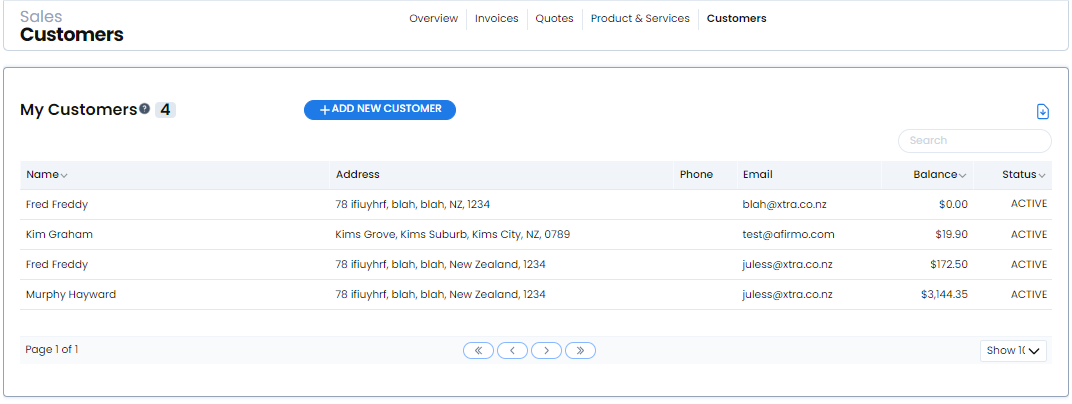The height and width of the screenshot is (404, 1072).
Task: Sort customers by the Status column
Action: 1024,175
